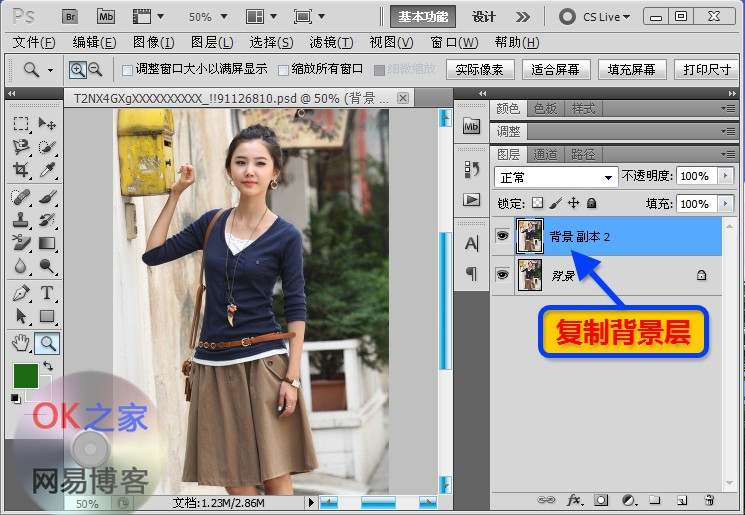
Task: Open the 滤镜(T) menu
Action: point(331,43)
